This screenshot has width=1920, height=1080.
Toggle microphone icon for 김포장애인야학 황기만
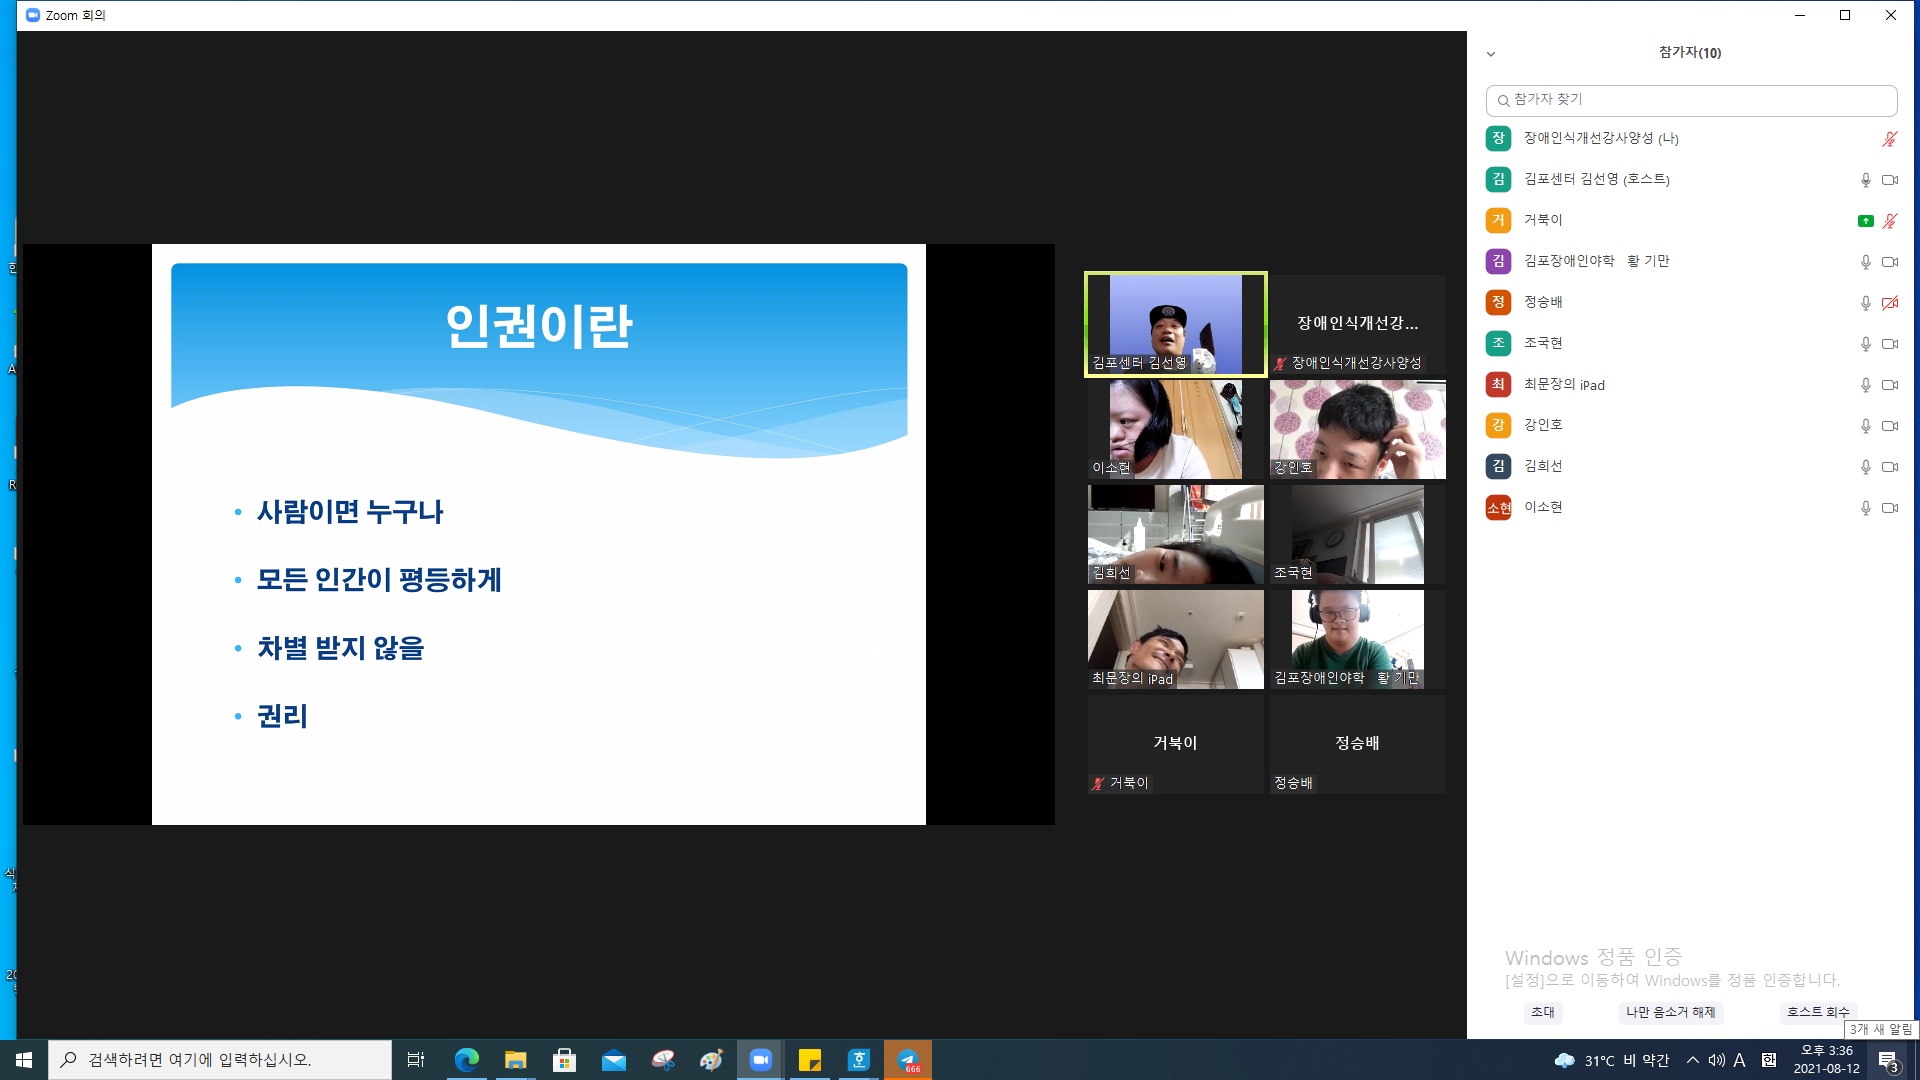coord(1865,262)
